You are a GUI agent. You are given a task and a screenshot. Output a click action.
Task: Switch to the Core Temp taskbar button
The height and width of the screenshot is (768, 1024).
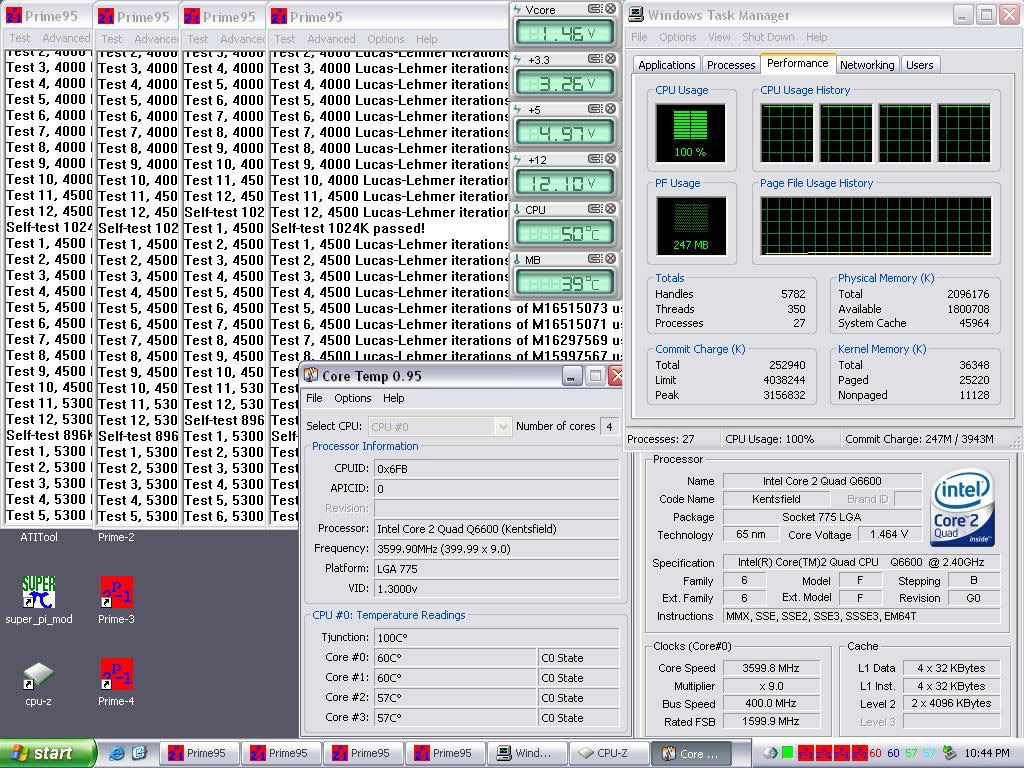click(x=691, y=753)
